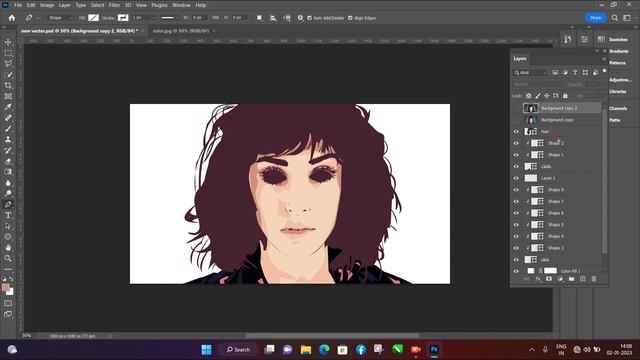Show hidden system tray icons

(532, 350)
